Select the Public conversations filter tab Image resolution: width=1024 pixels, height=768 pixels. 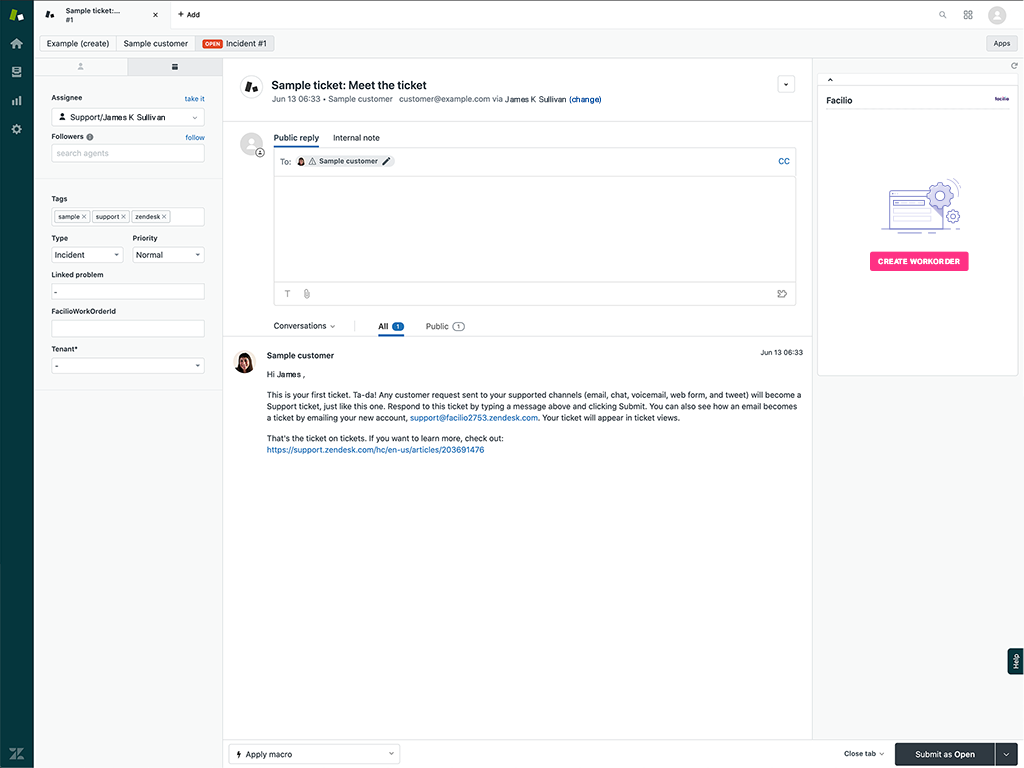444,327
